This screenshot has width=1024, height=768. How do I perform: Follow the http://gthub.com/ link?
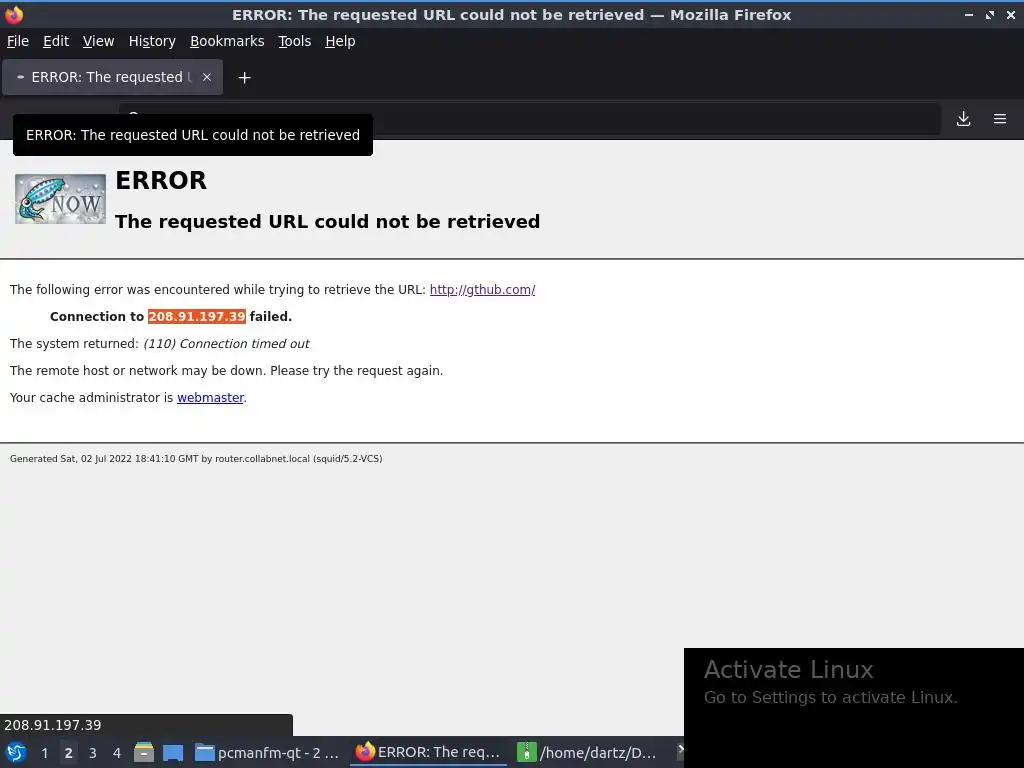coord(482,289)
